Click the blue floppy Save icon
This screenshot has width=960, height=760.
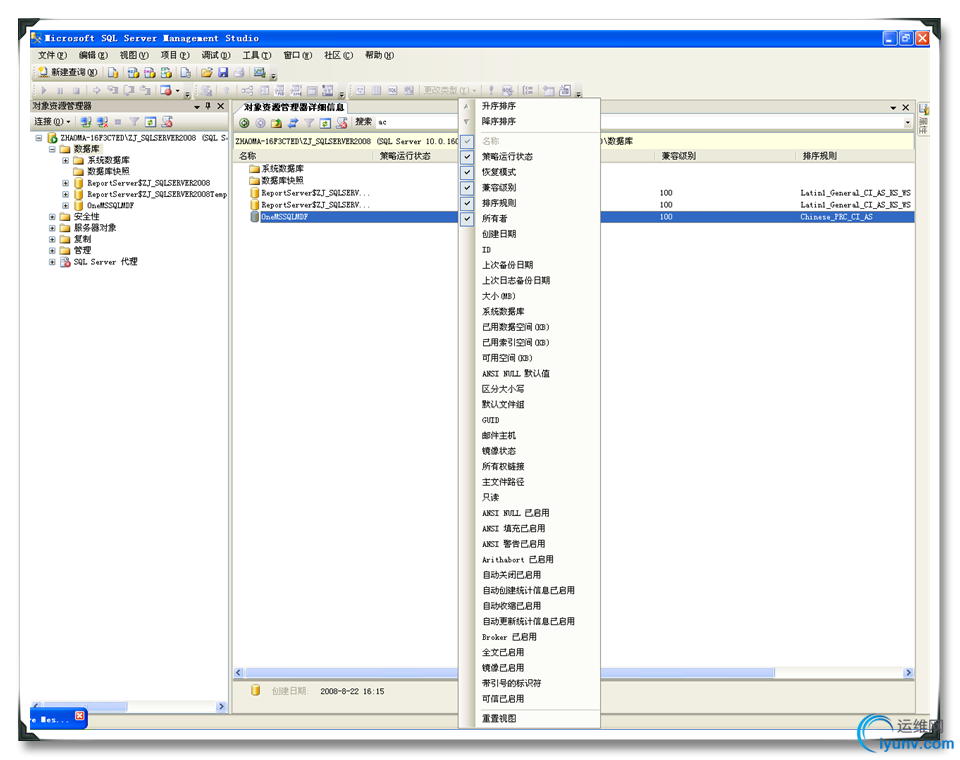(x=223, y=72)
